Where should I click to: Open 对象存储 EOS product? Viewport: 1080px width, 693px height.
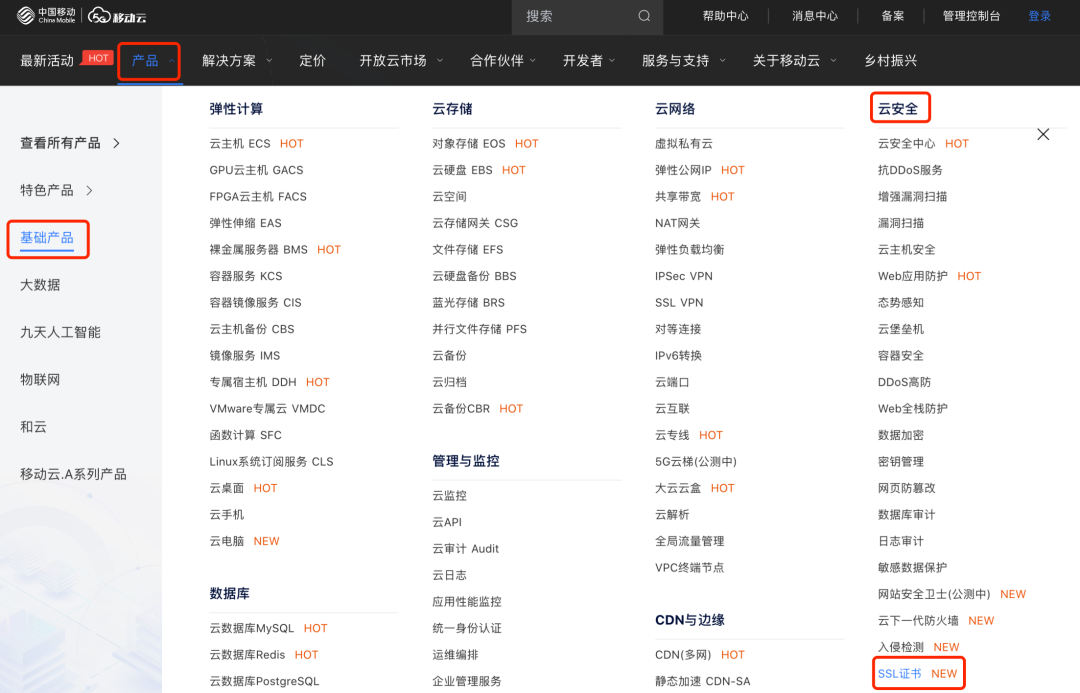(468, 143)
